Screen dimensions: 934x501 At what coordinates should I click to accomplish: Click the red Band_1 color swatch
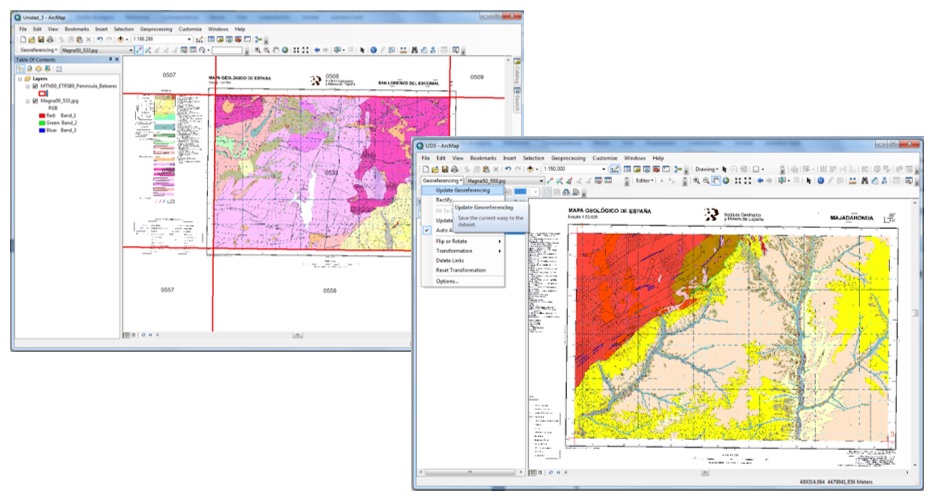[41, 116]
